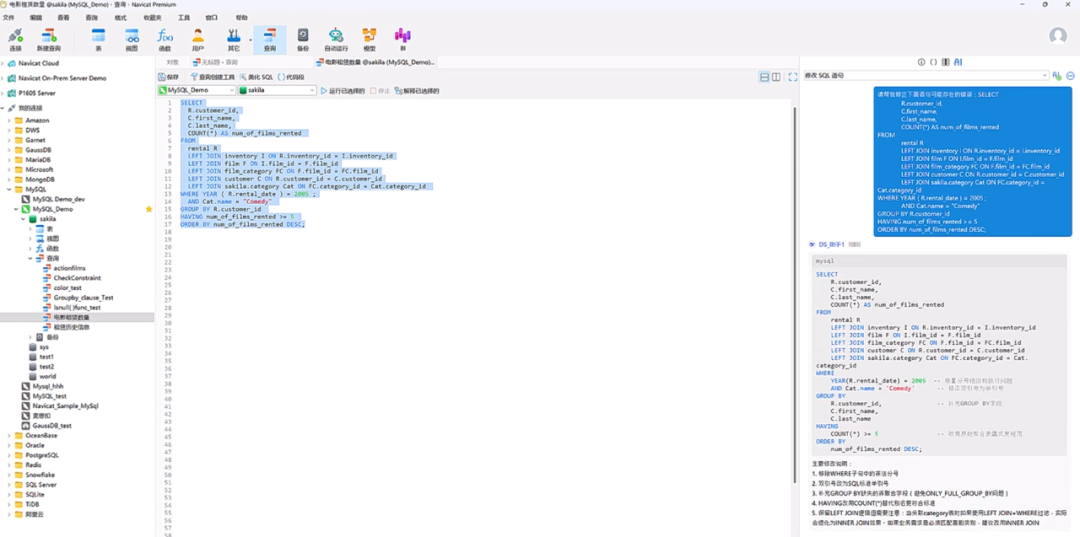Switch to horizontal split editor layout
The height and width of the screenshot is (537, 1080).
pyautogui.click(x=764, y=77)
